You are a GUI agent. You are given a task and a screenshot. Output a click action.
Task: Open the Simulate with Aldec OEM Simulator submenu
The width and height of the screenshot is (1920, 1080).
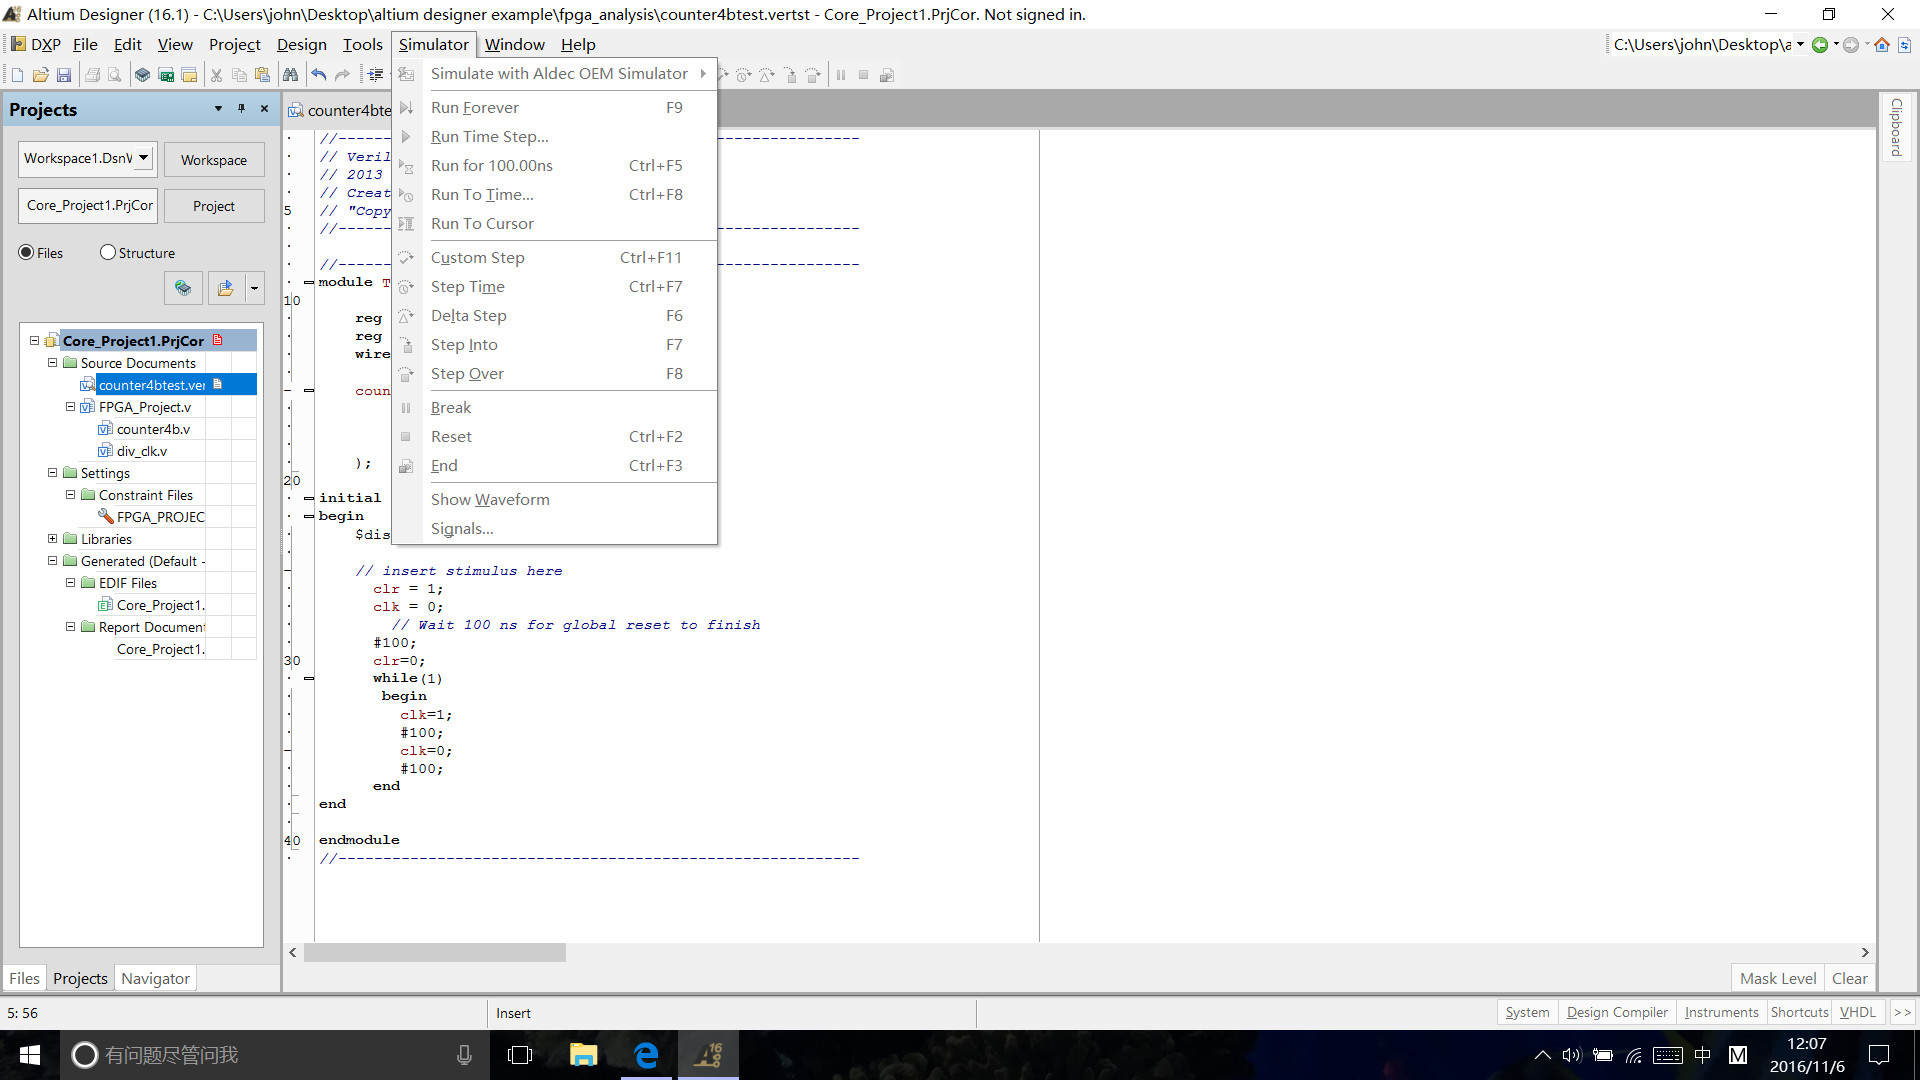(x=555, y=74)
